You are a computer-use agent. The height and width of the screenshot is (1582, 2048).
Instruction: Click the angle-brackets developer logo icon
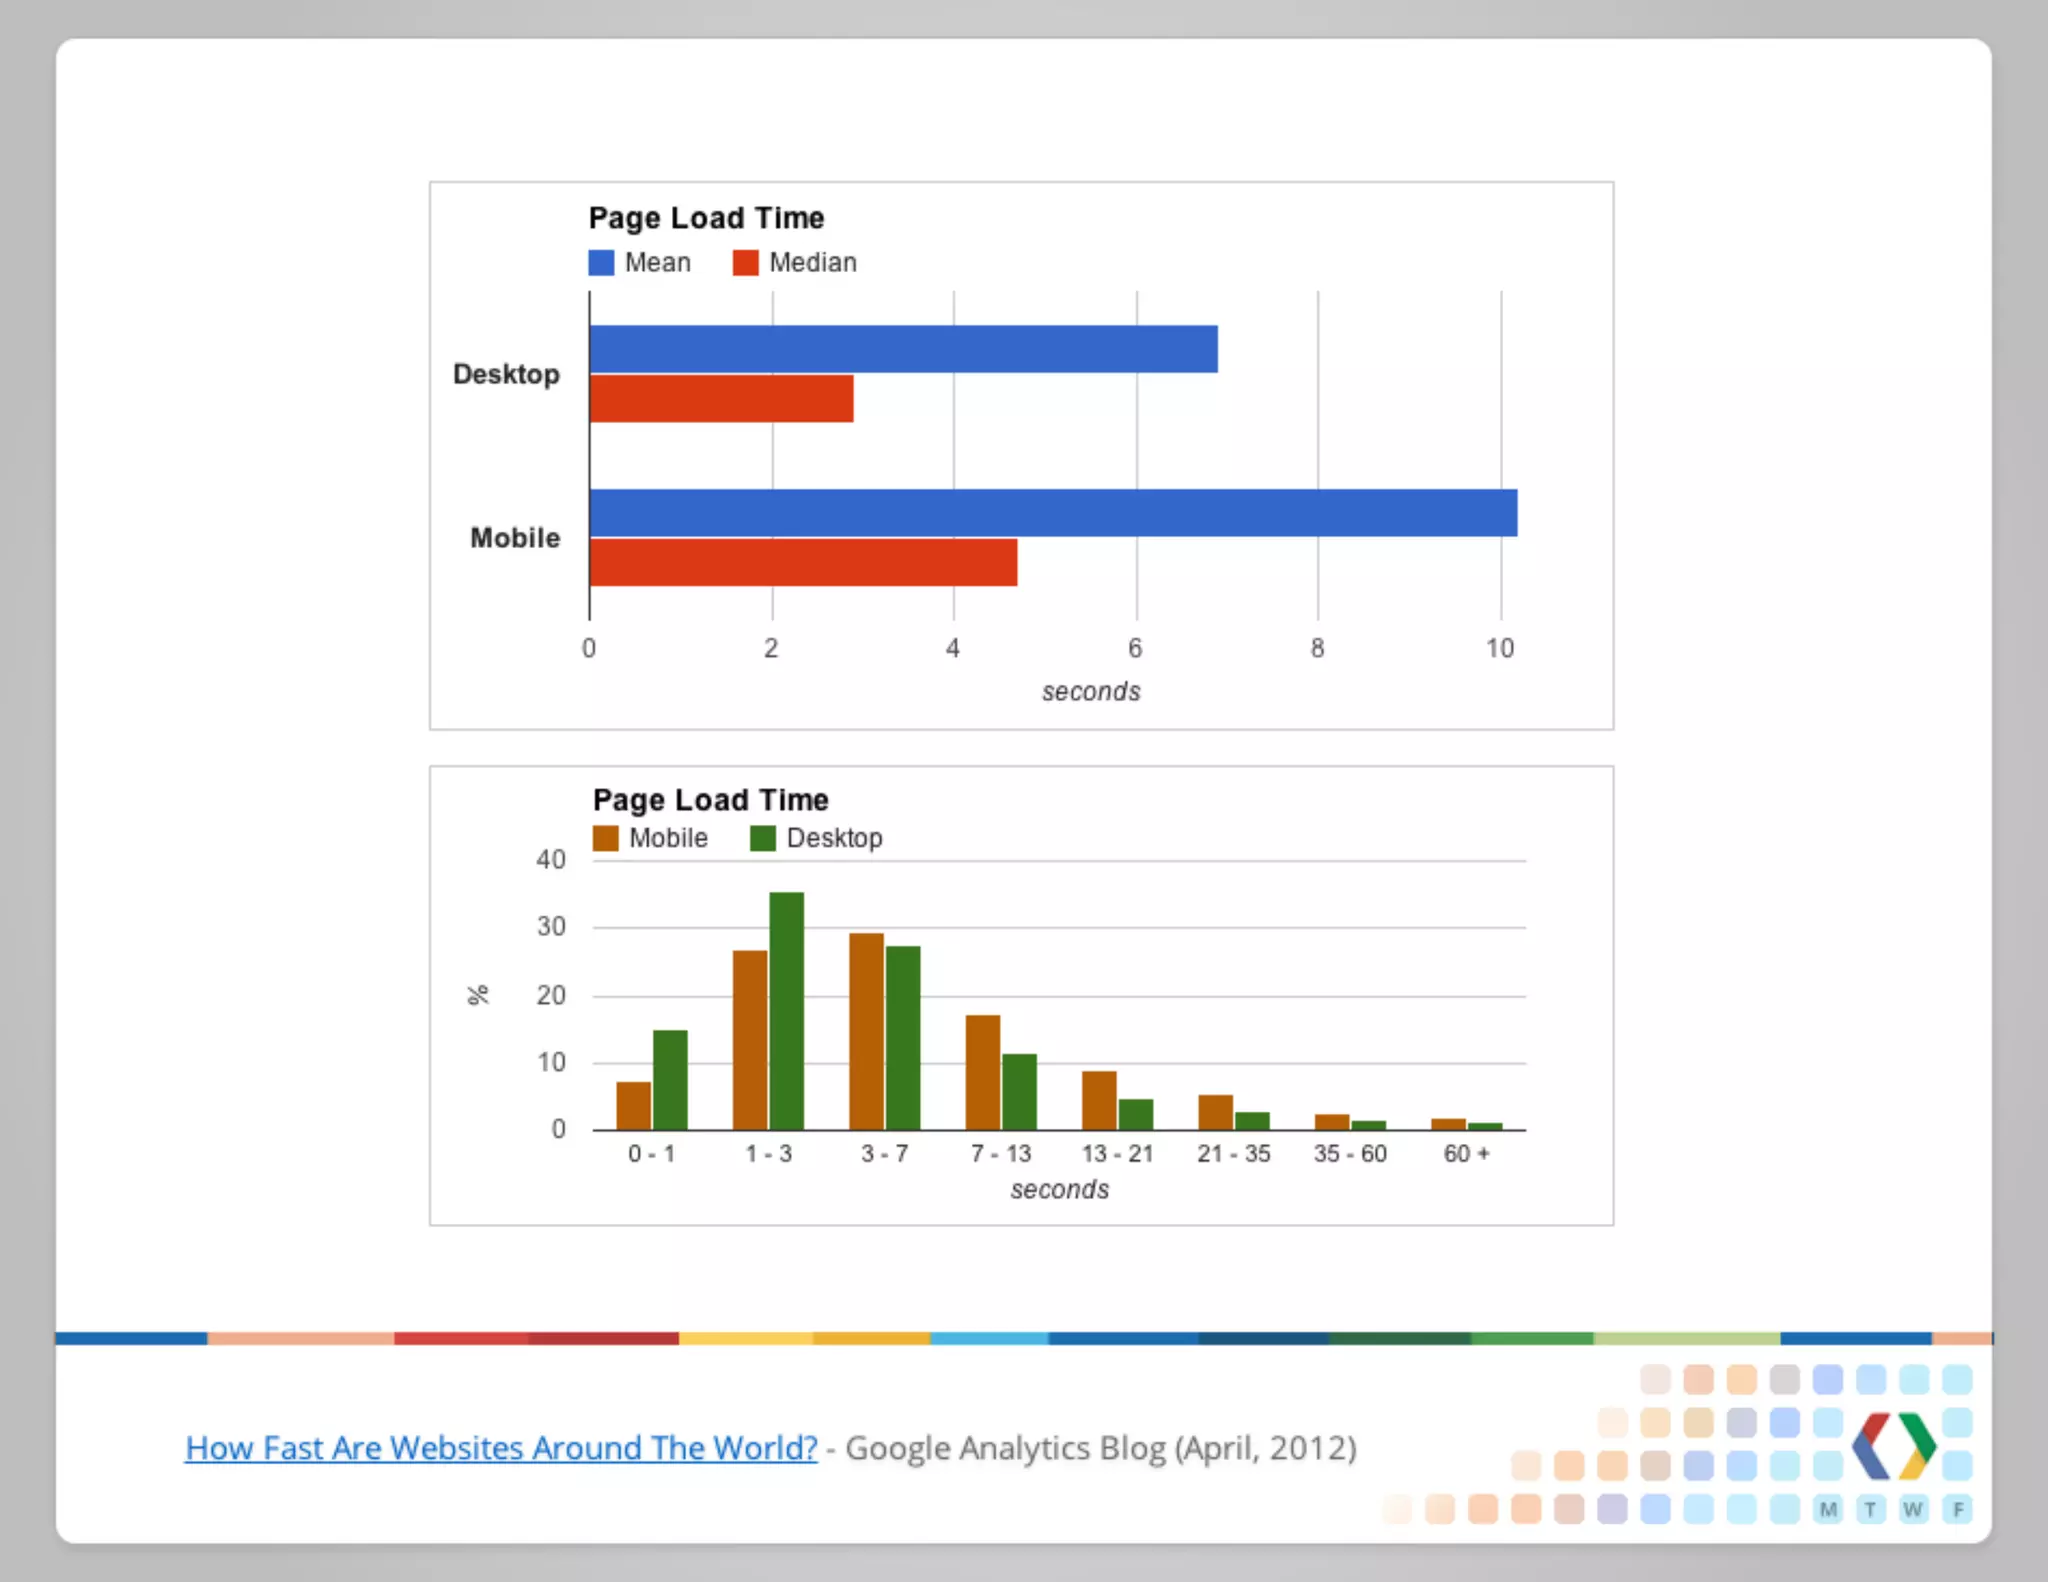1893,1445
